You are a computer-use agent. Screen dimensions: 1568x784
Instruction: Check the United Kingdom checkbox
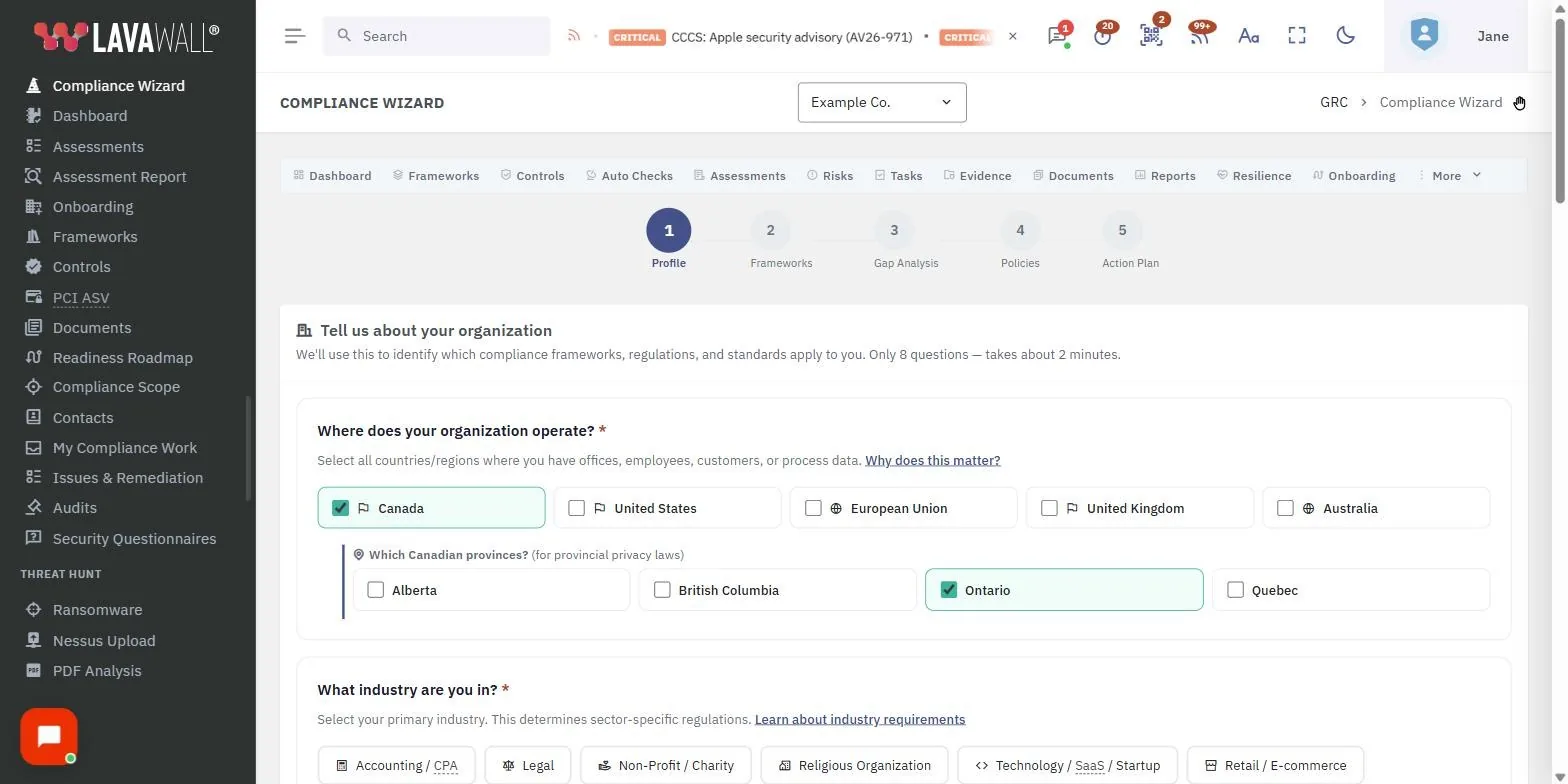(x=1049, y=508)
